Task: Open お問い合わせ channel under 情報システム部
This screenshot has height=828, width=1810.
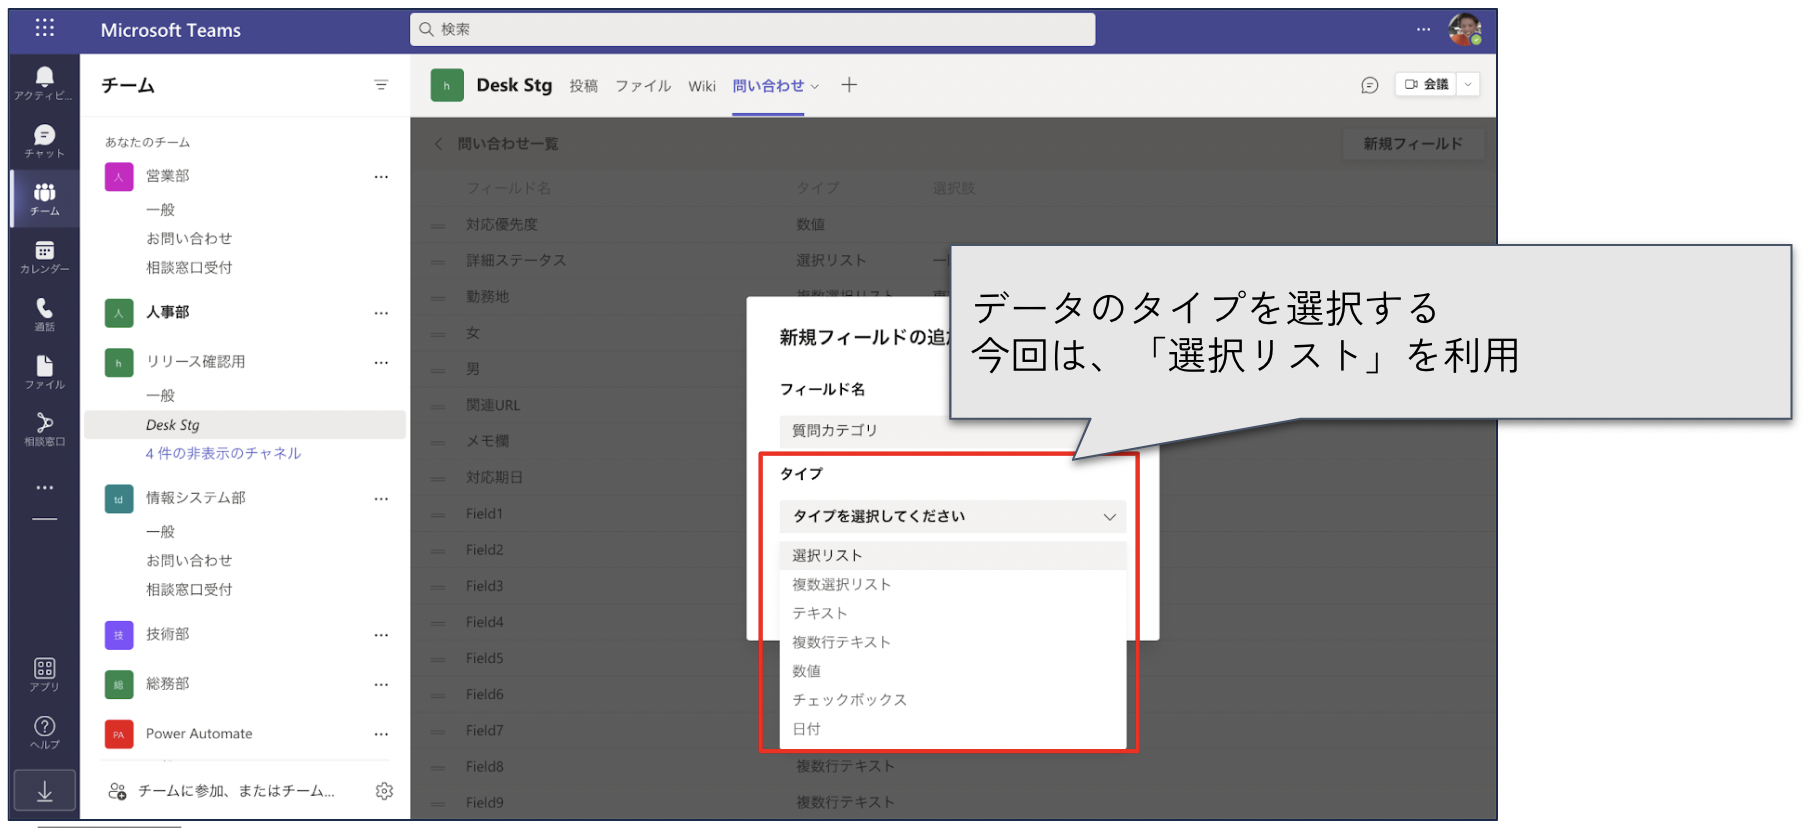Action: (x=189, y=561)
